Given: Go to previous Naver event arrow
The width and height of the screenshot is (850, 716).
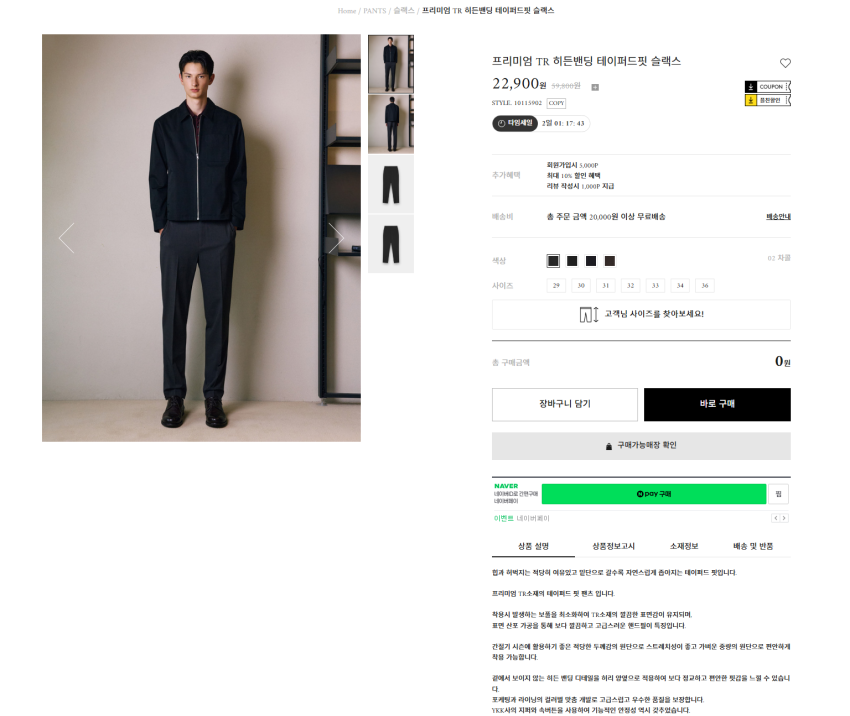Looking at the screenshot, I should [776, 518].
